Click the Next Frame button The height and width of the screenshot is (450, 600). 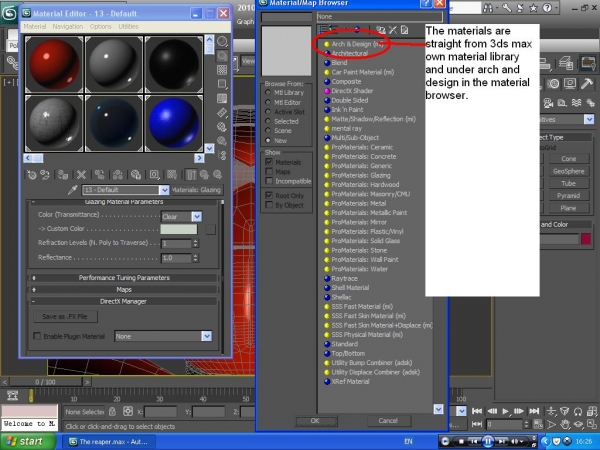tap(519, 411)
